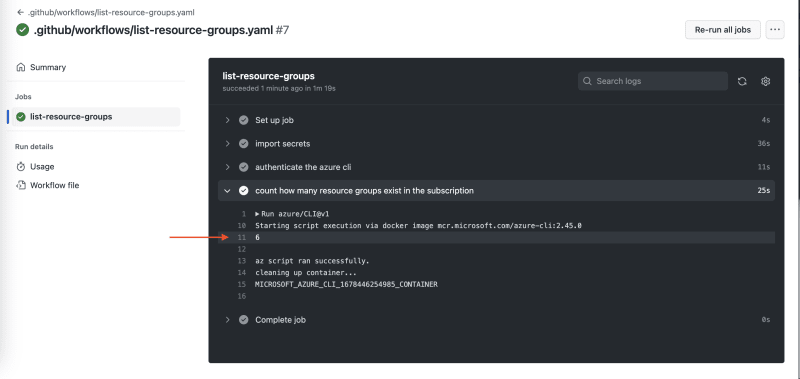Click the 11s duration of authenticate step
800x379 pixels.
[764, 167]
